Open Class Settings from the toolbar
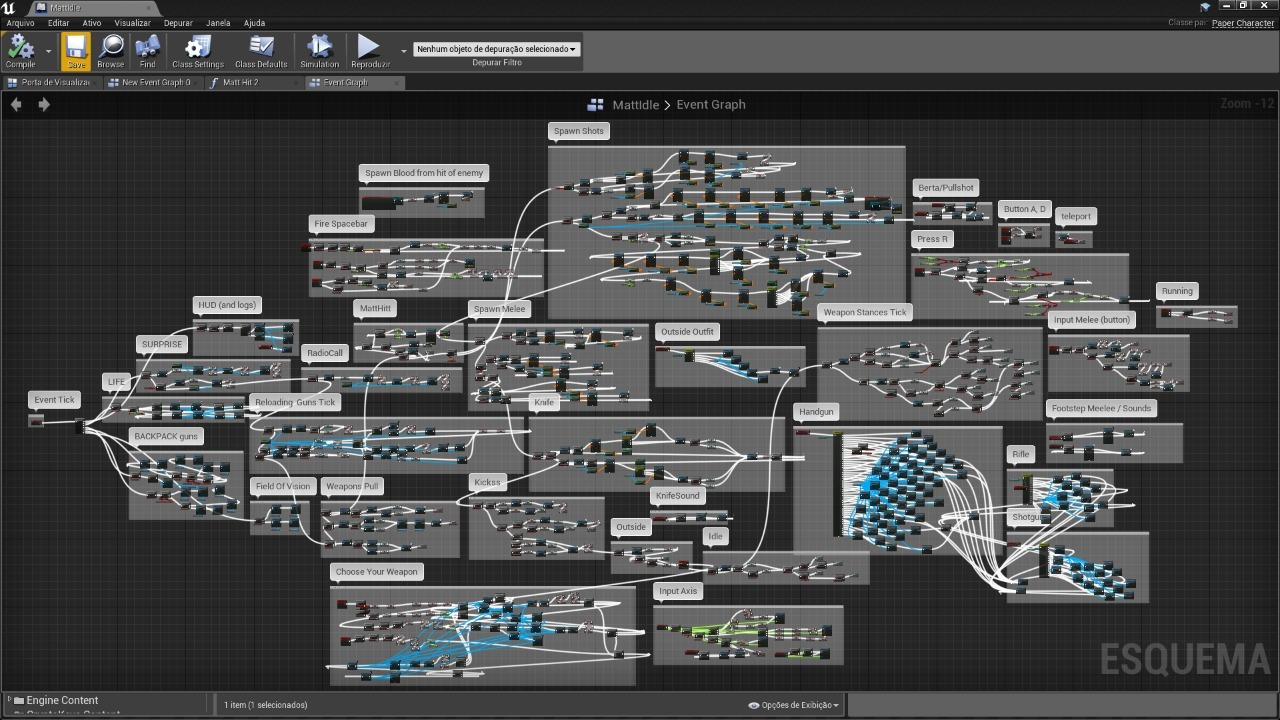 click(x=198, y=47)
